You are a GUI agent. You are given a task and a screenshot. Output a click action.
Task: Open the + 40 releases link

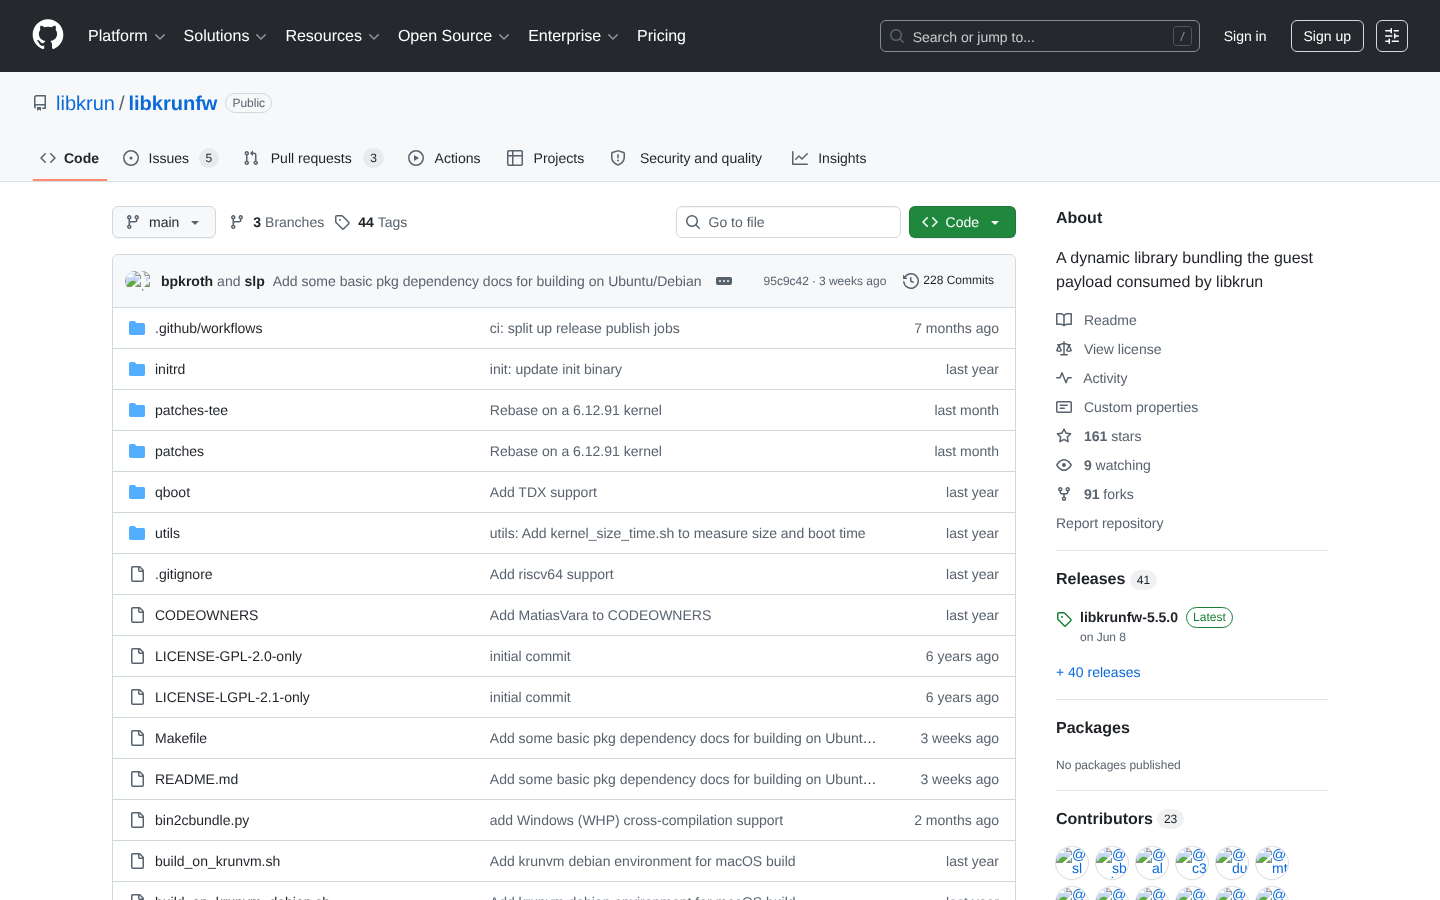1098,672
